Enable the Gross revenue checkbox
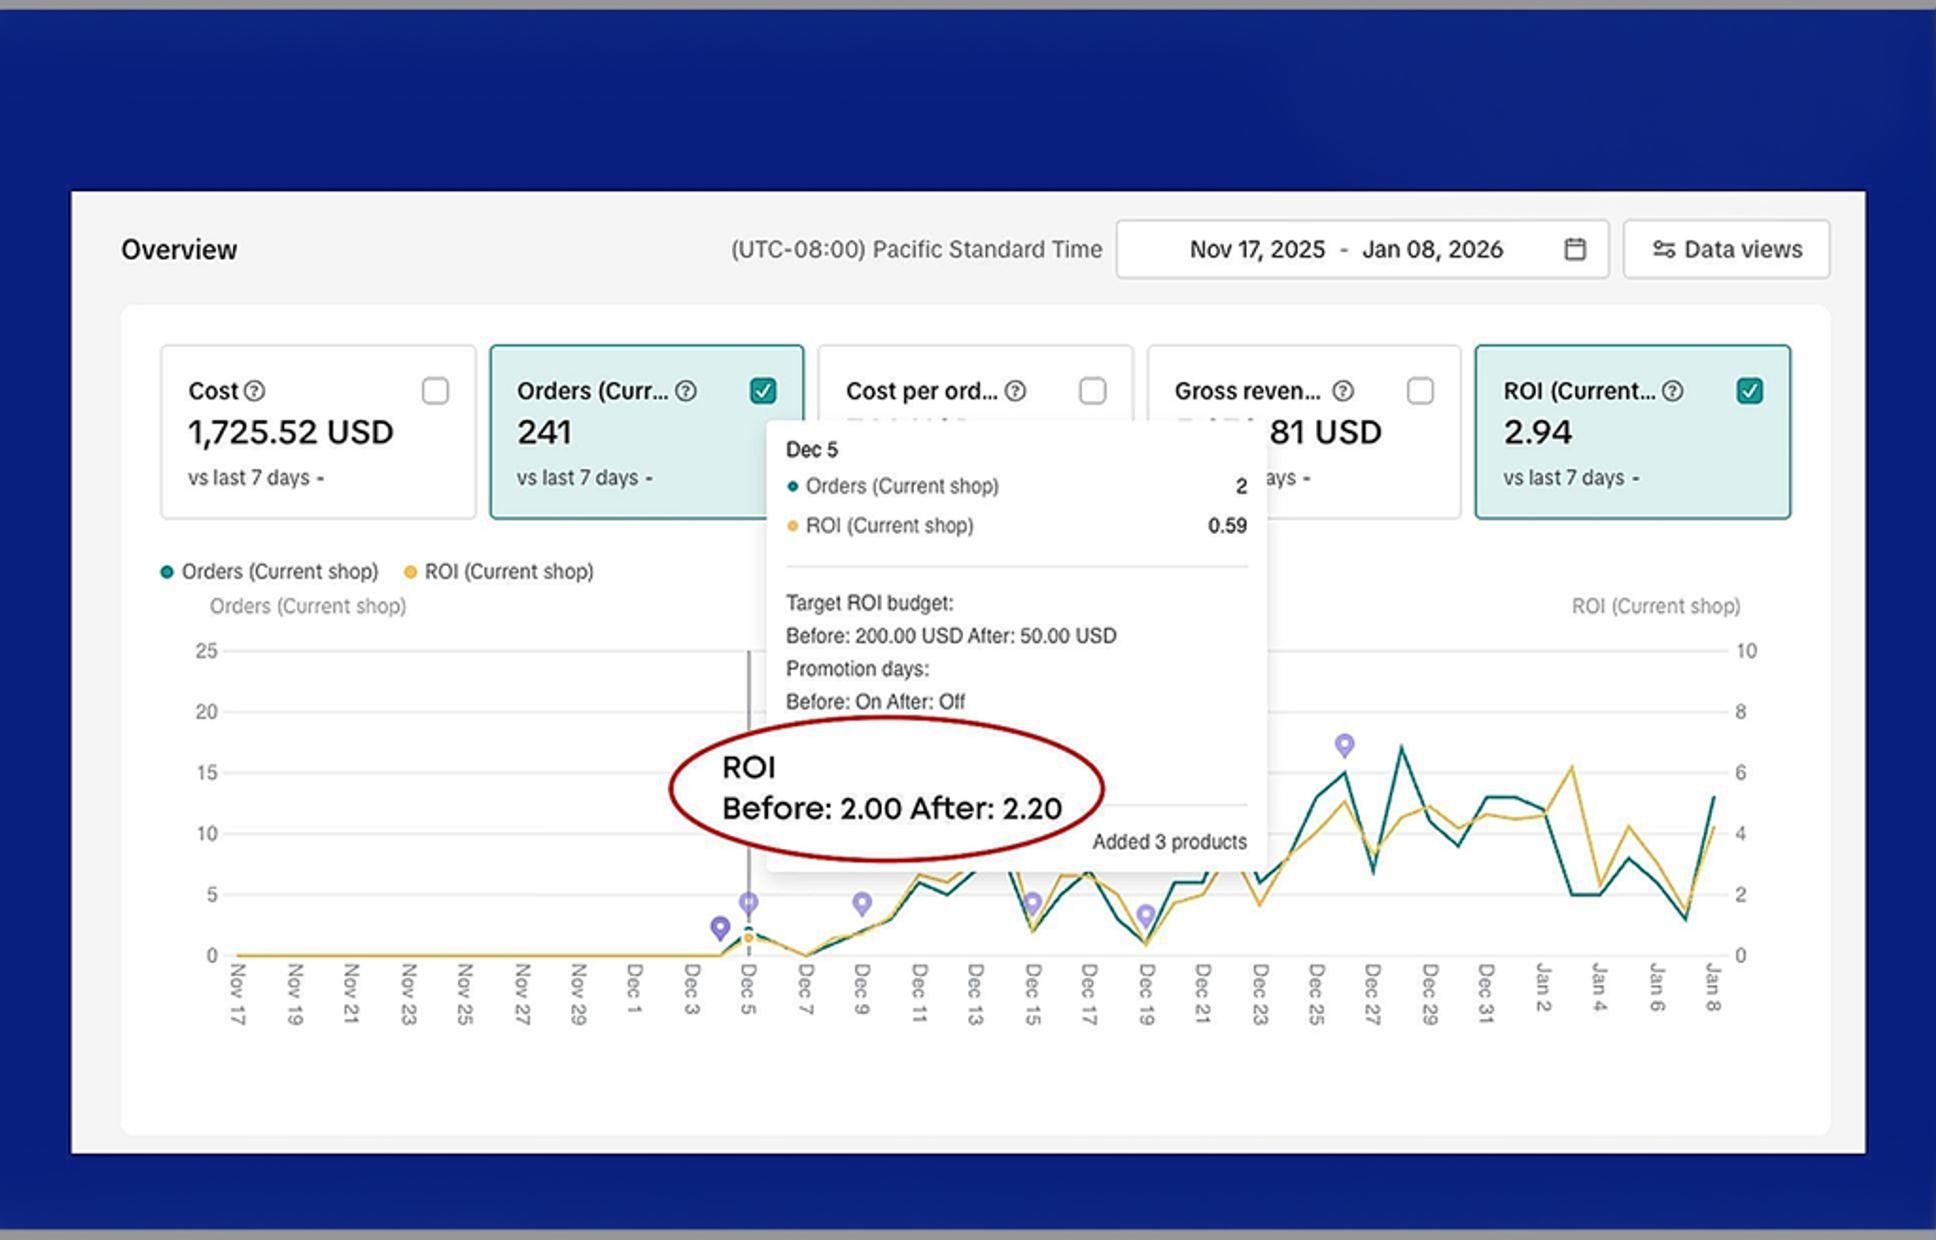The width and height of the screenshot is (1936, 1240). pos(1420,391)
